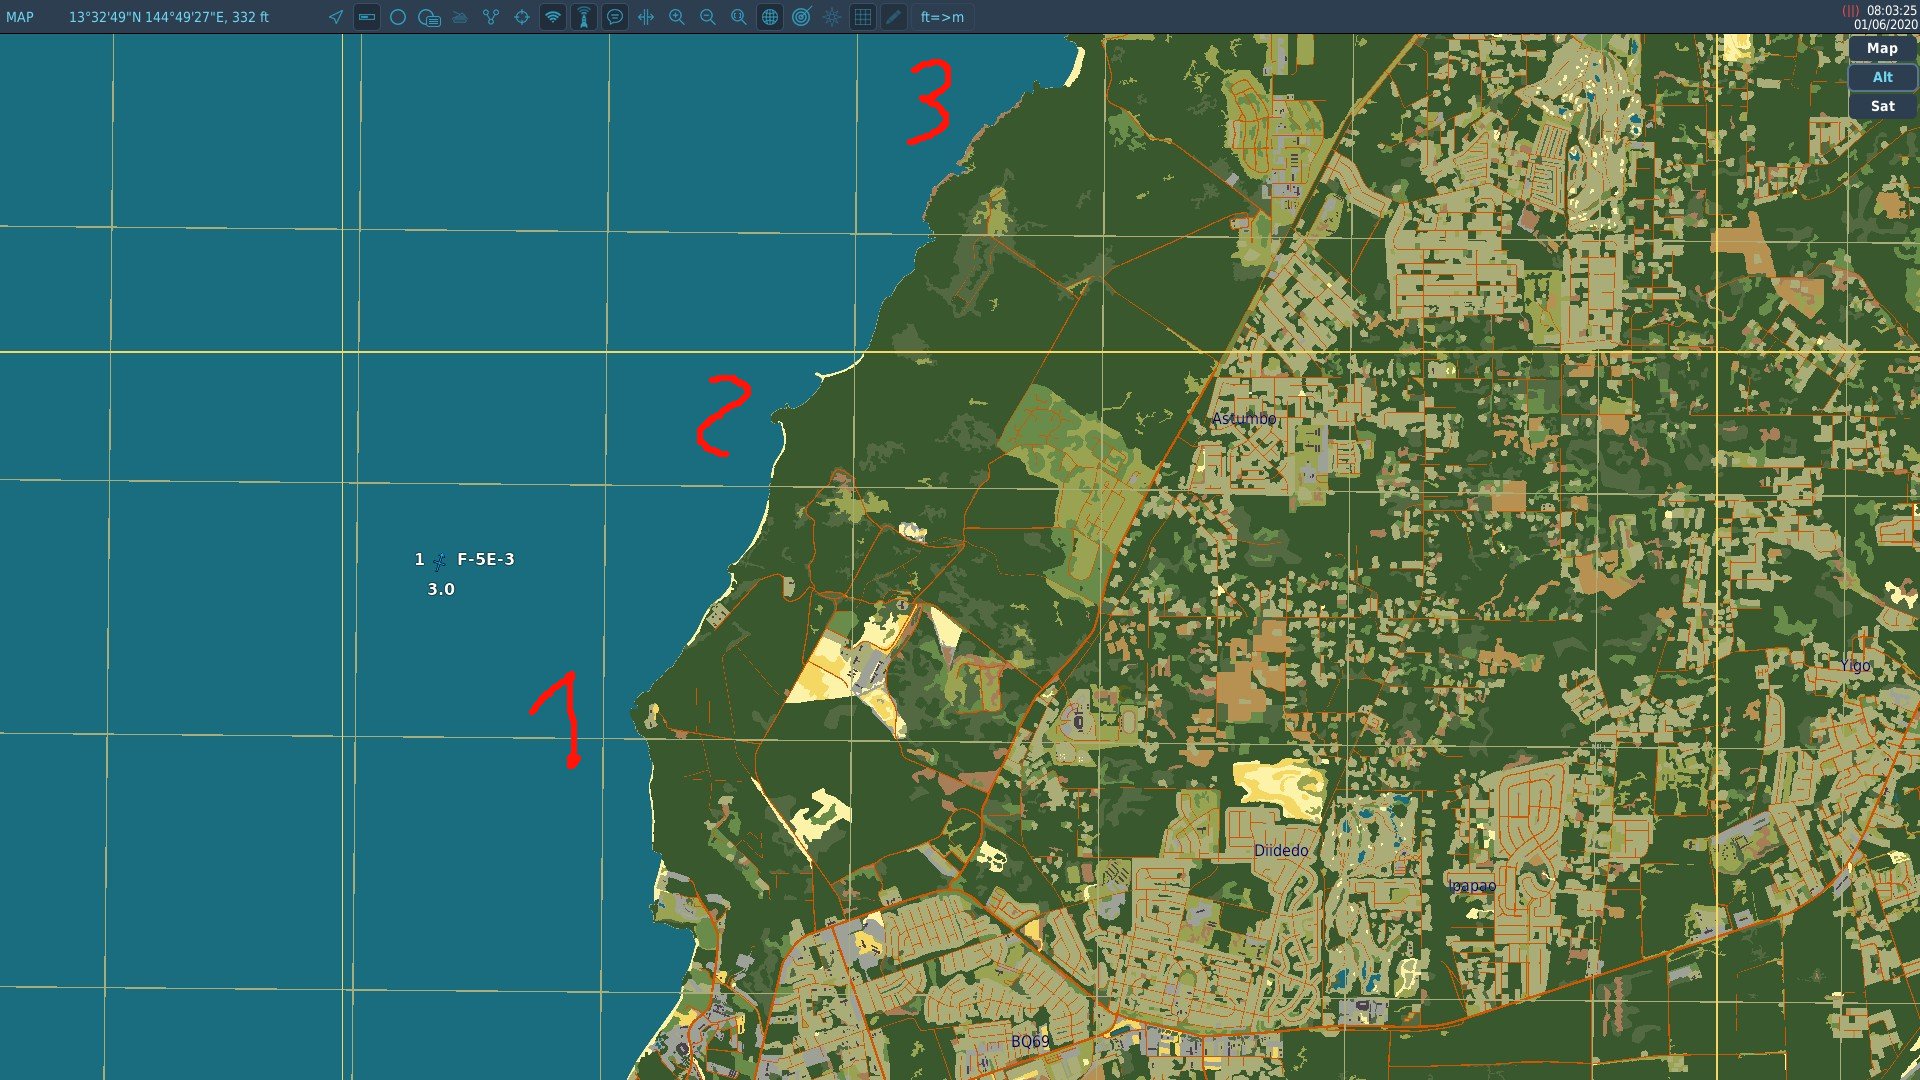Toggle the grid overlay icon
The width and height of the screenshot is (1920, 1080).
pyautogui.click(x=863, y=17)
